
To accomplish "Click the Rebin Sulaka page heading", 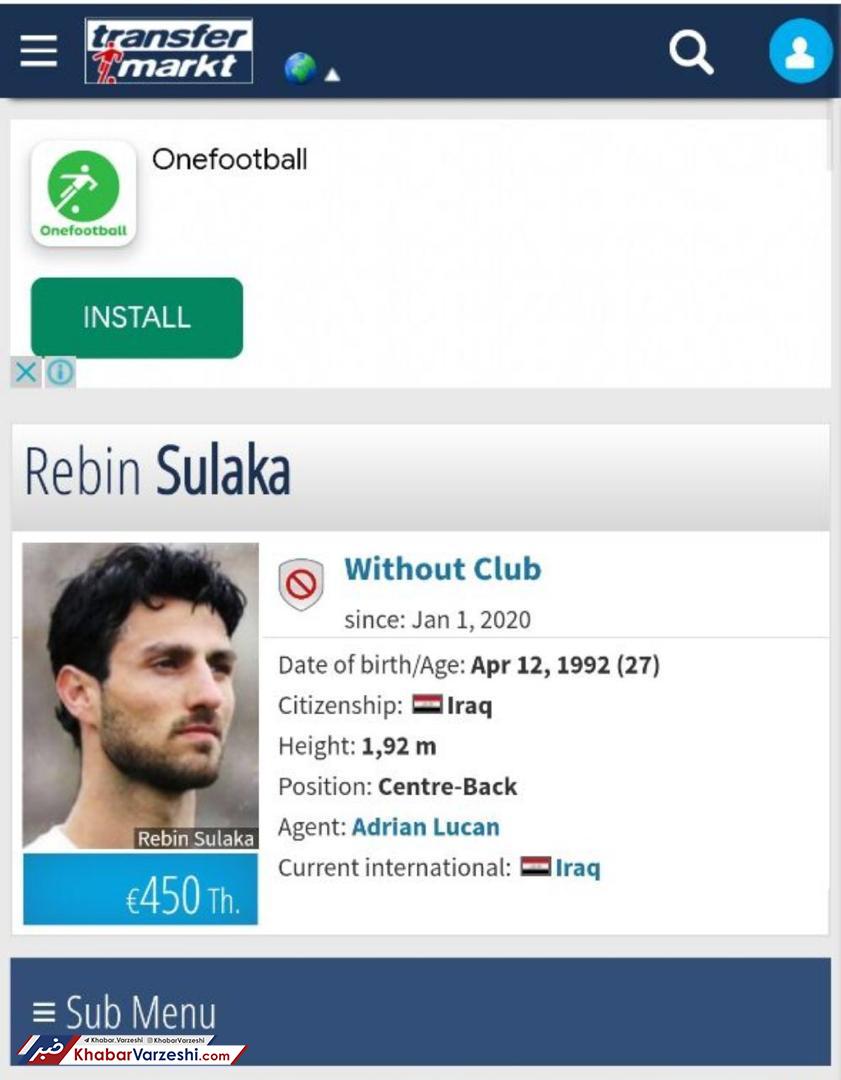I will click(158, 472).
